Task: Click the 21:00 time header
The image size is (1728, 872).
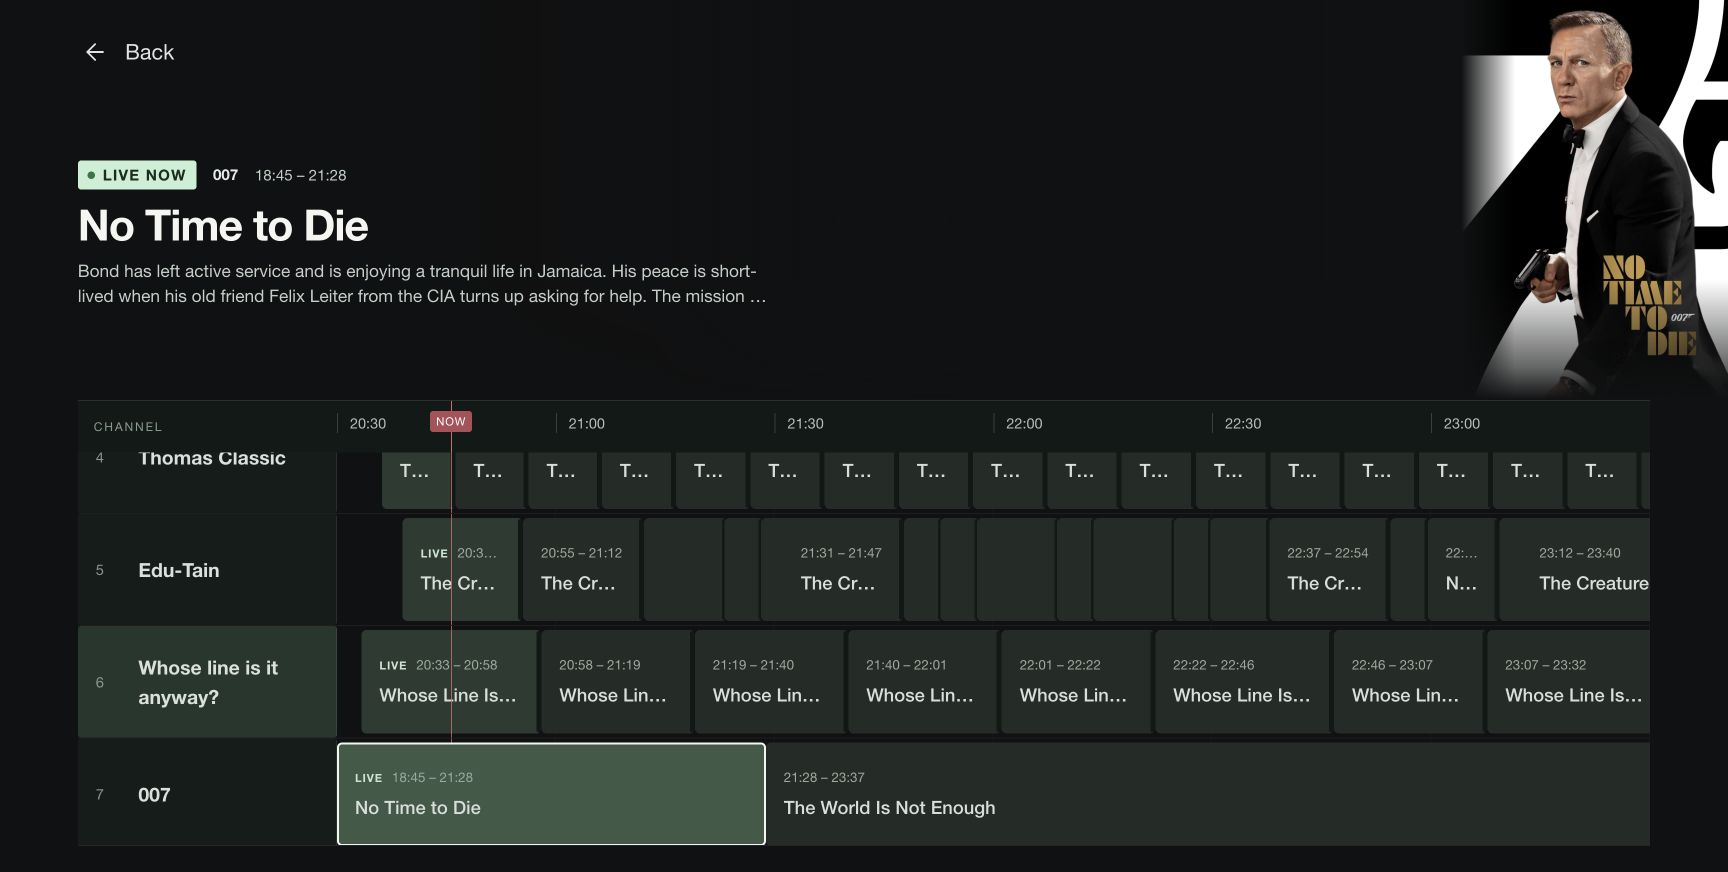Action: (x=586, y=423)
